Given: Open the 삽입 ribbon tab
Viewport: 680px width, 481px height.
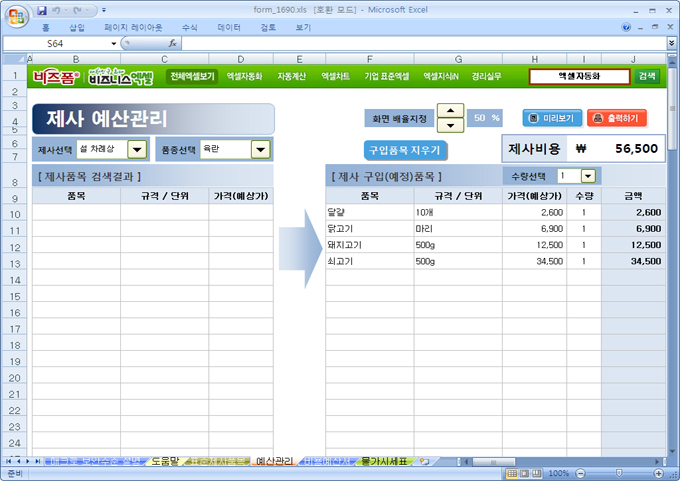Looking at the screenshot, I should (77, 27).
